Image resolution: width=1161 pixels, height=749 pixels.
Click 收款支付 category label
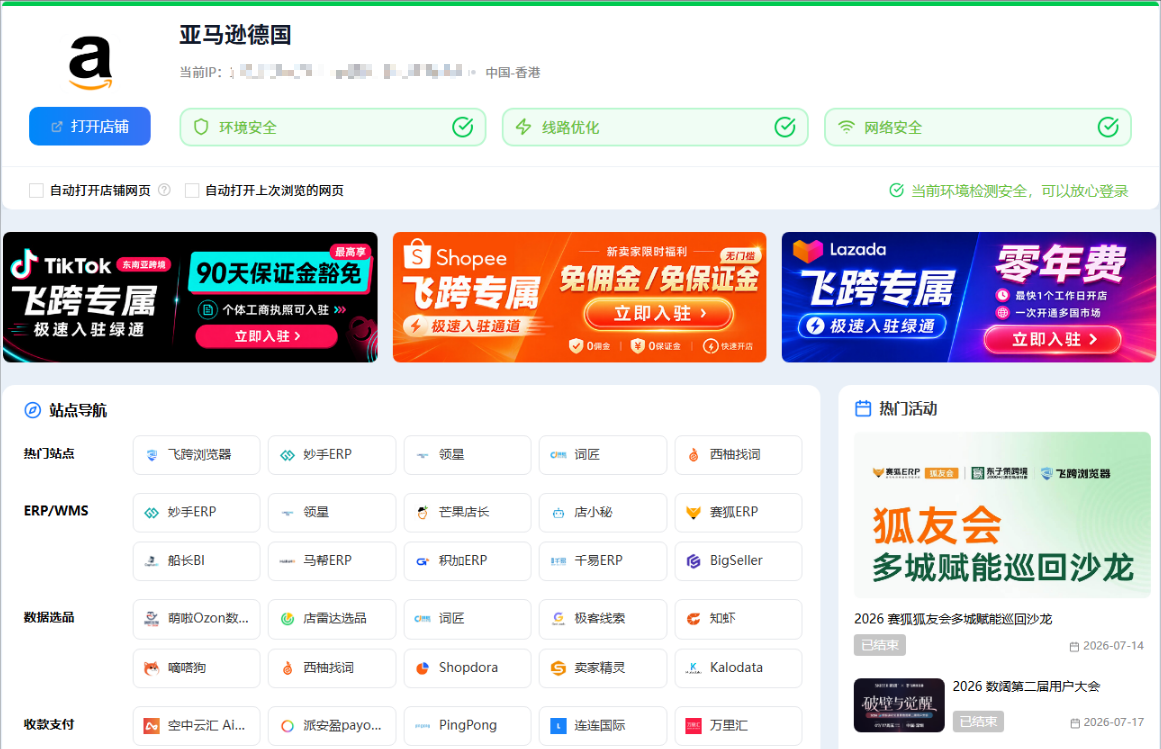tap(49, 725)
